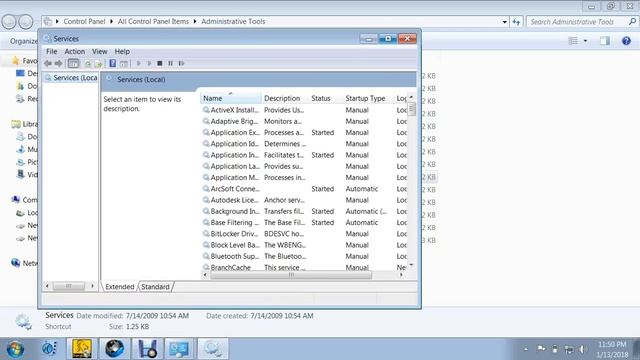Toggle the Show/Hide Action Pane toolbar icon
This screenshot has height=360, width=640.
pos(124,64)
